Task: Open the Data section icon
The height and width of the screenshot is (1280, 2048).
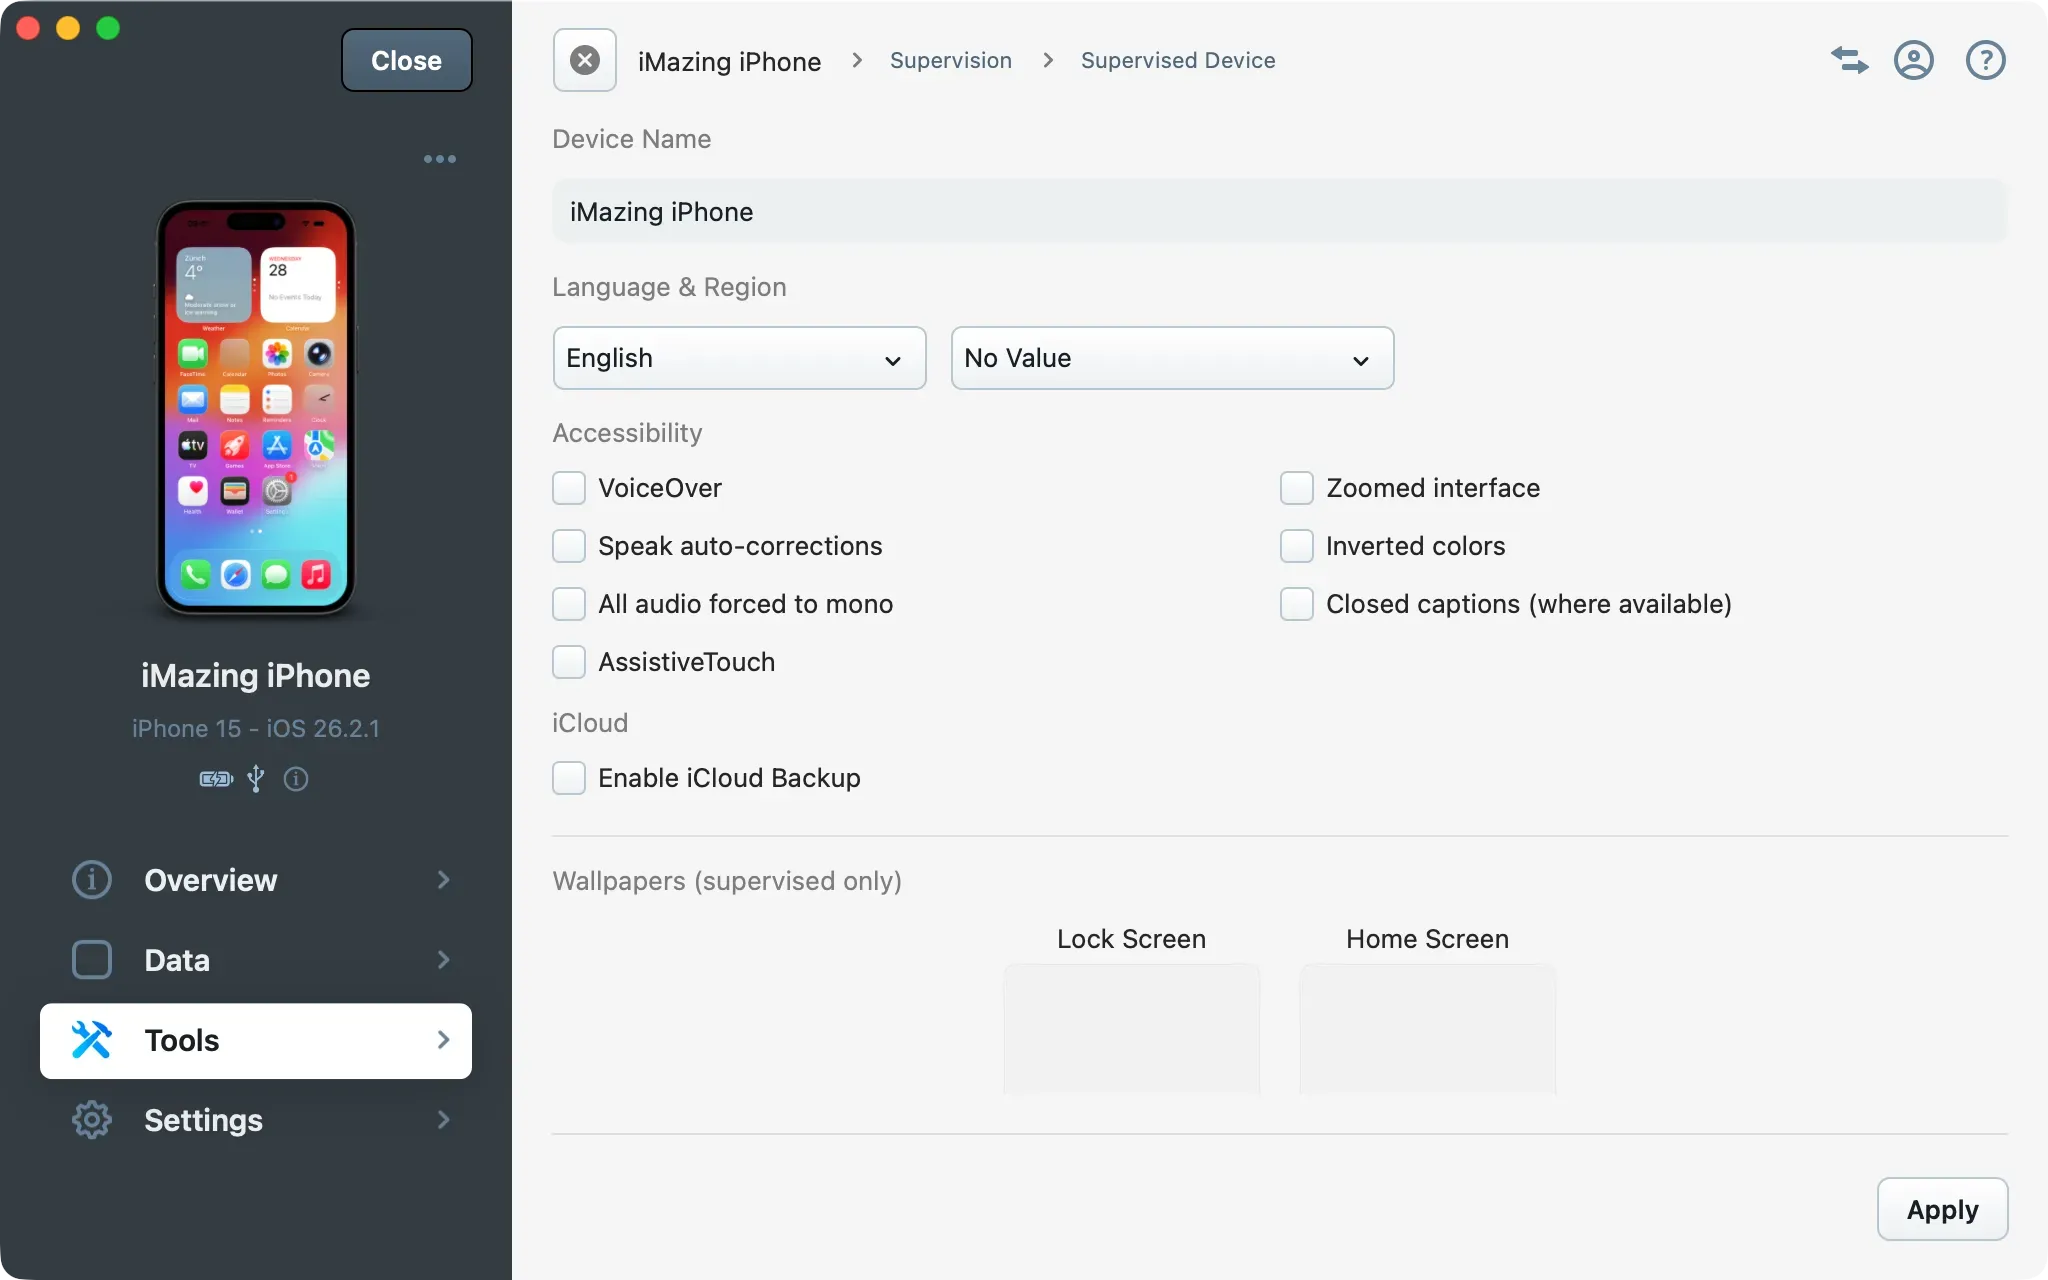Action: [x=91, y=959]
